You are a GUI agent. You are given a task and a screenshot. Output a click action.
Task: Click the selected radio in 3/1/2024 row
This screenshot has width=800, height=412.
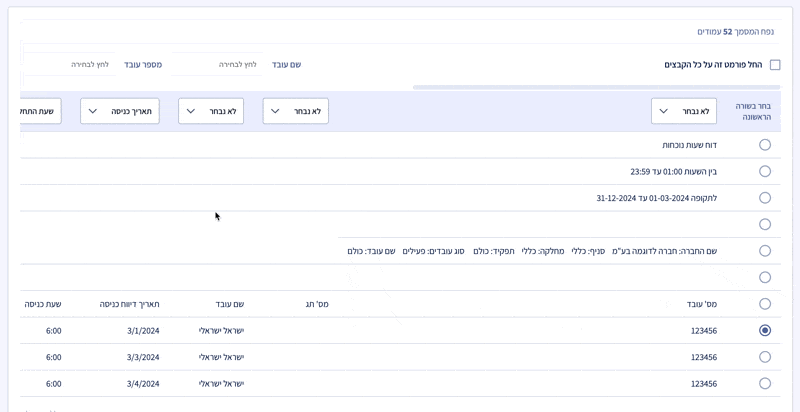pyautogui.click(x=765, y=330)
